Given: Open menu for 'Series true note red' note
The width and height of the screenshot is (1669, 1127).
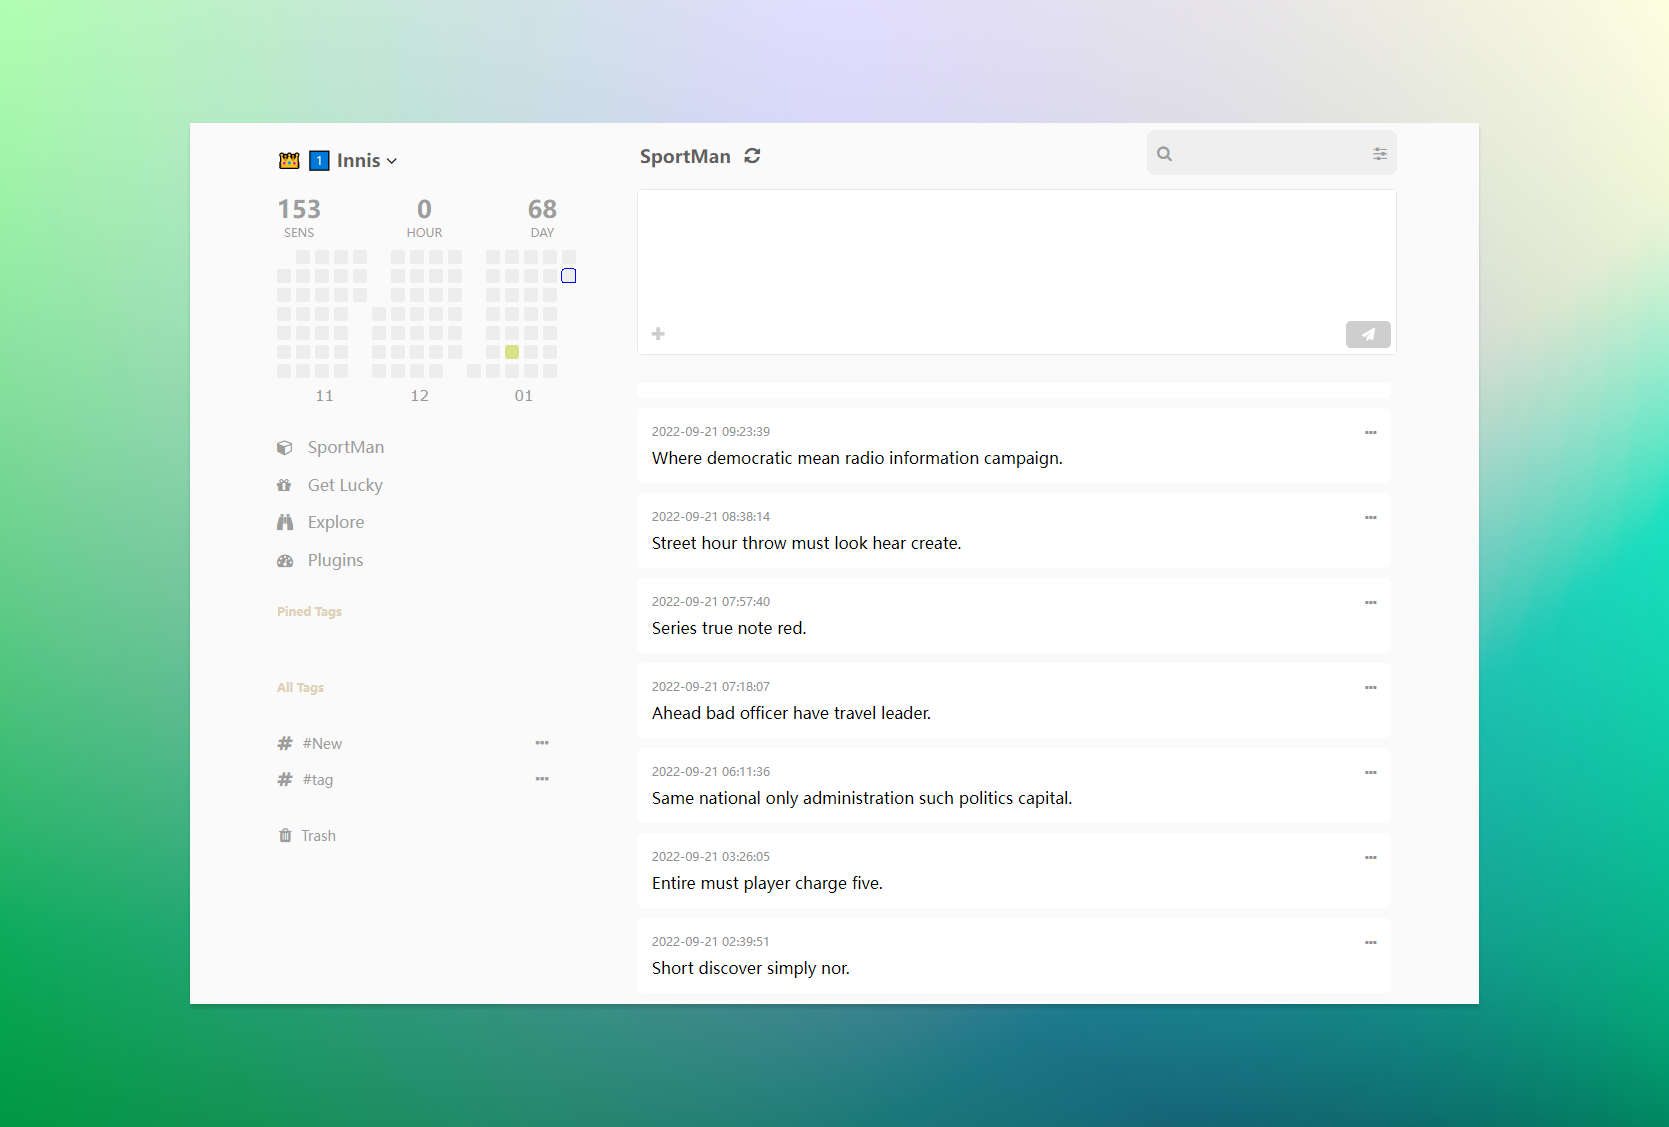Looking at the screenshot, I should click(1371, 602).
